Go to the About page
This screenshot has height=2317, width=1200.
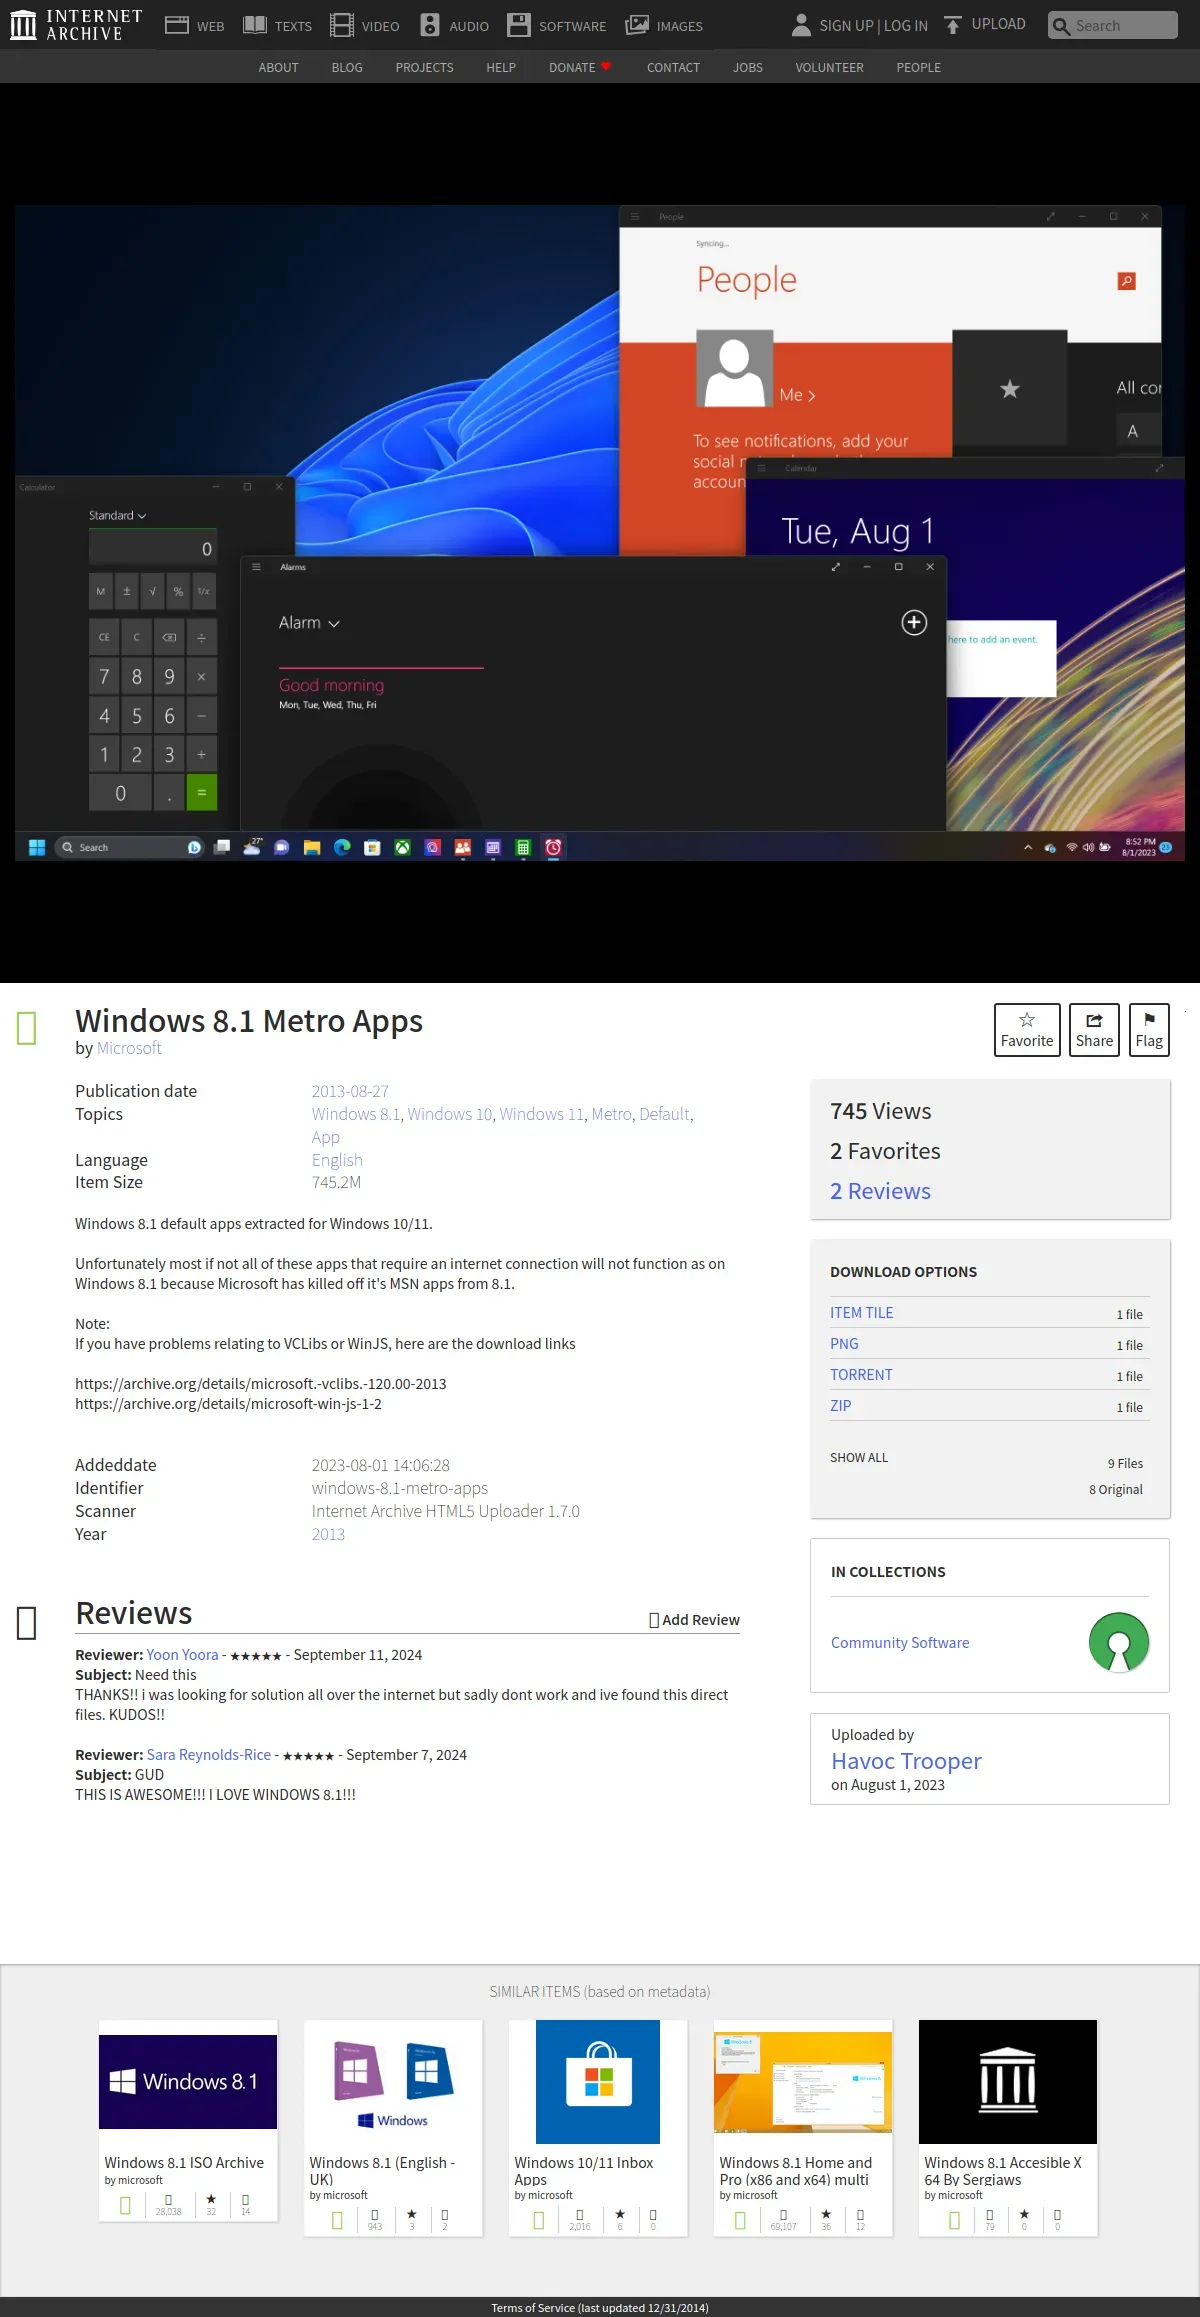click(278, 68)
